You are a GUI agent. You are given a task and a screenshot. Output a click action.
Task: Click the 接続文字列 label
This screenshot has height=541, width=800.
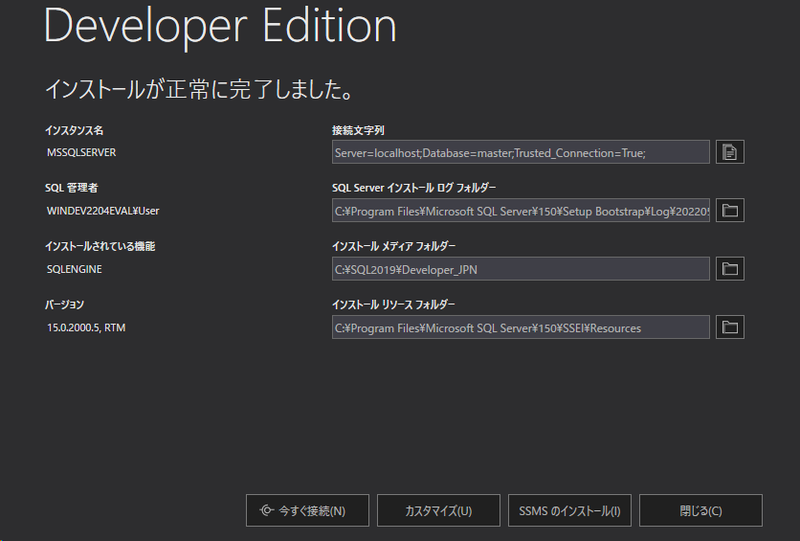358,130
